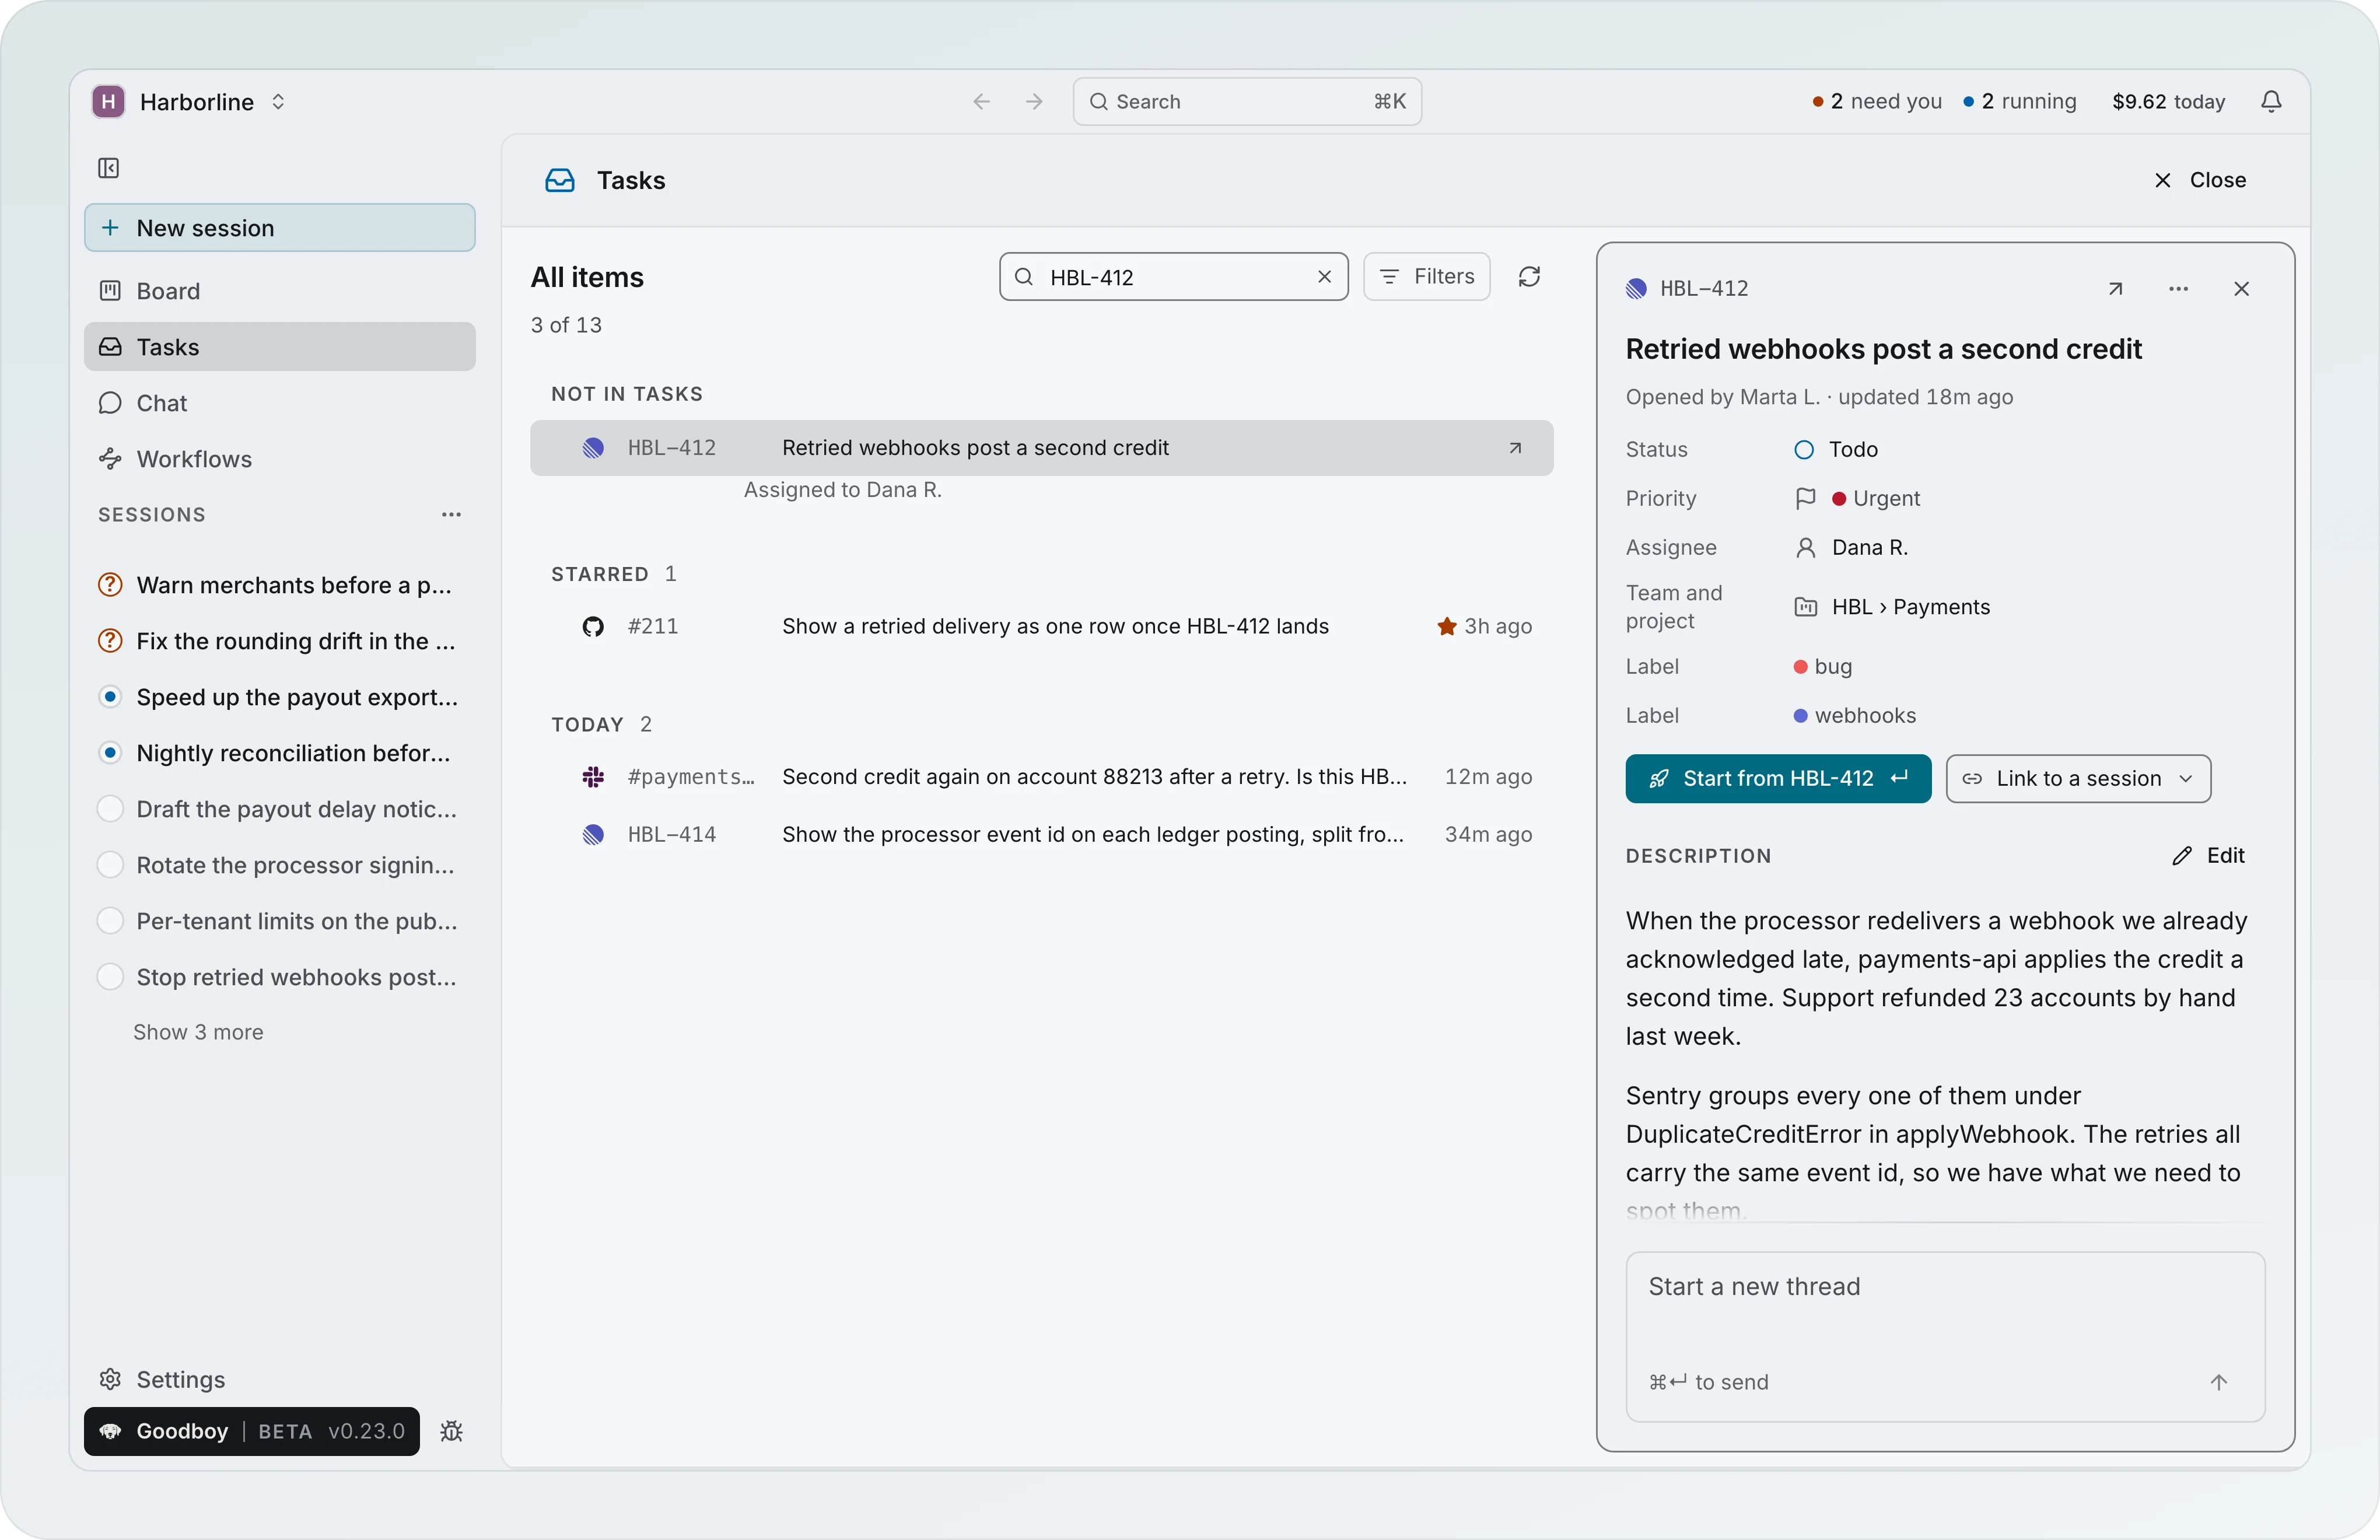Edit the description

tap(2208, 855)
